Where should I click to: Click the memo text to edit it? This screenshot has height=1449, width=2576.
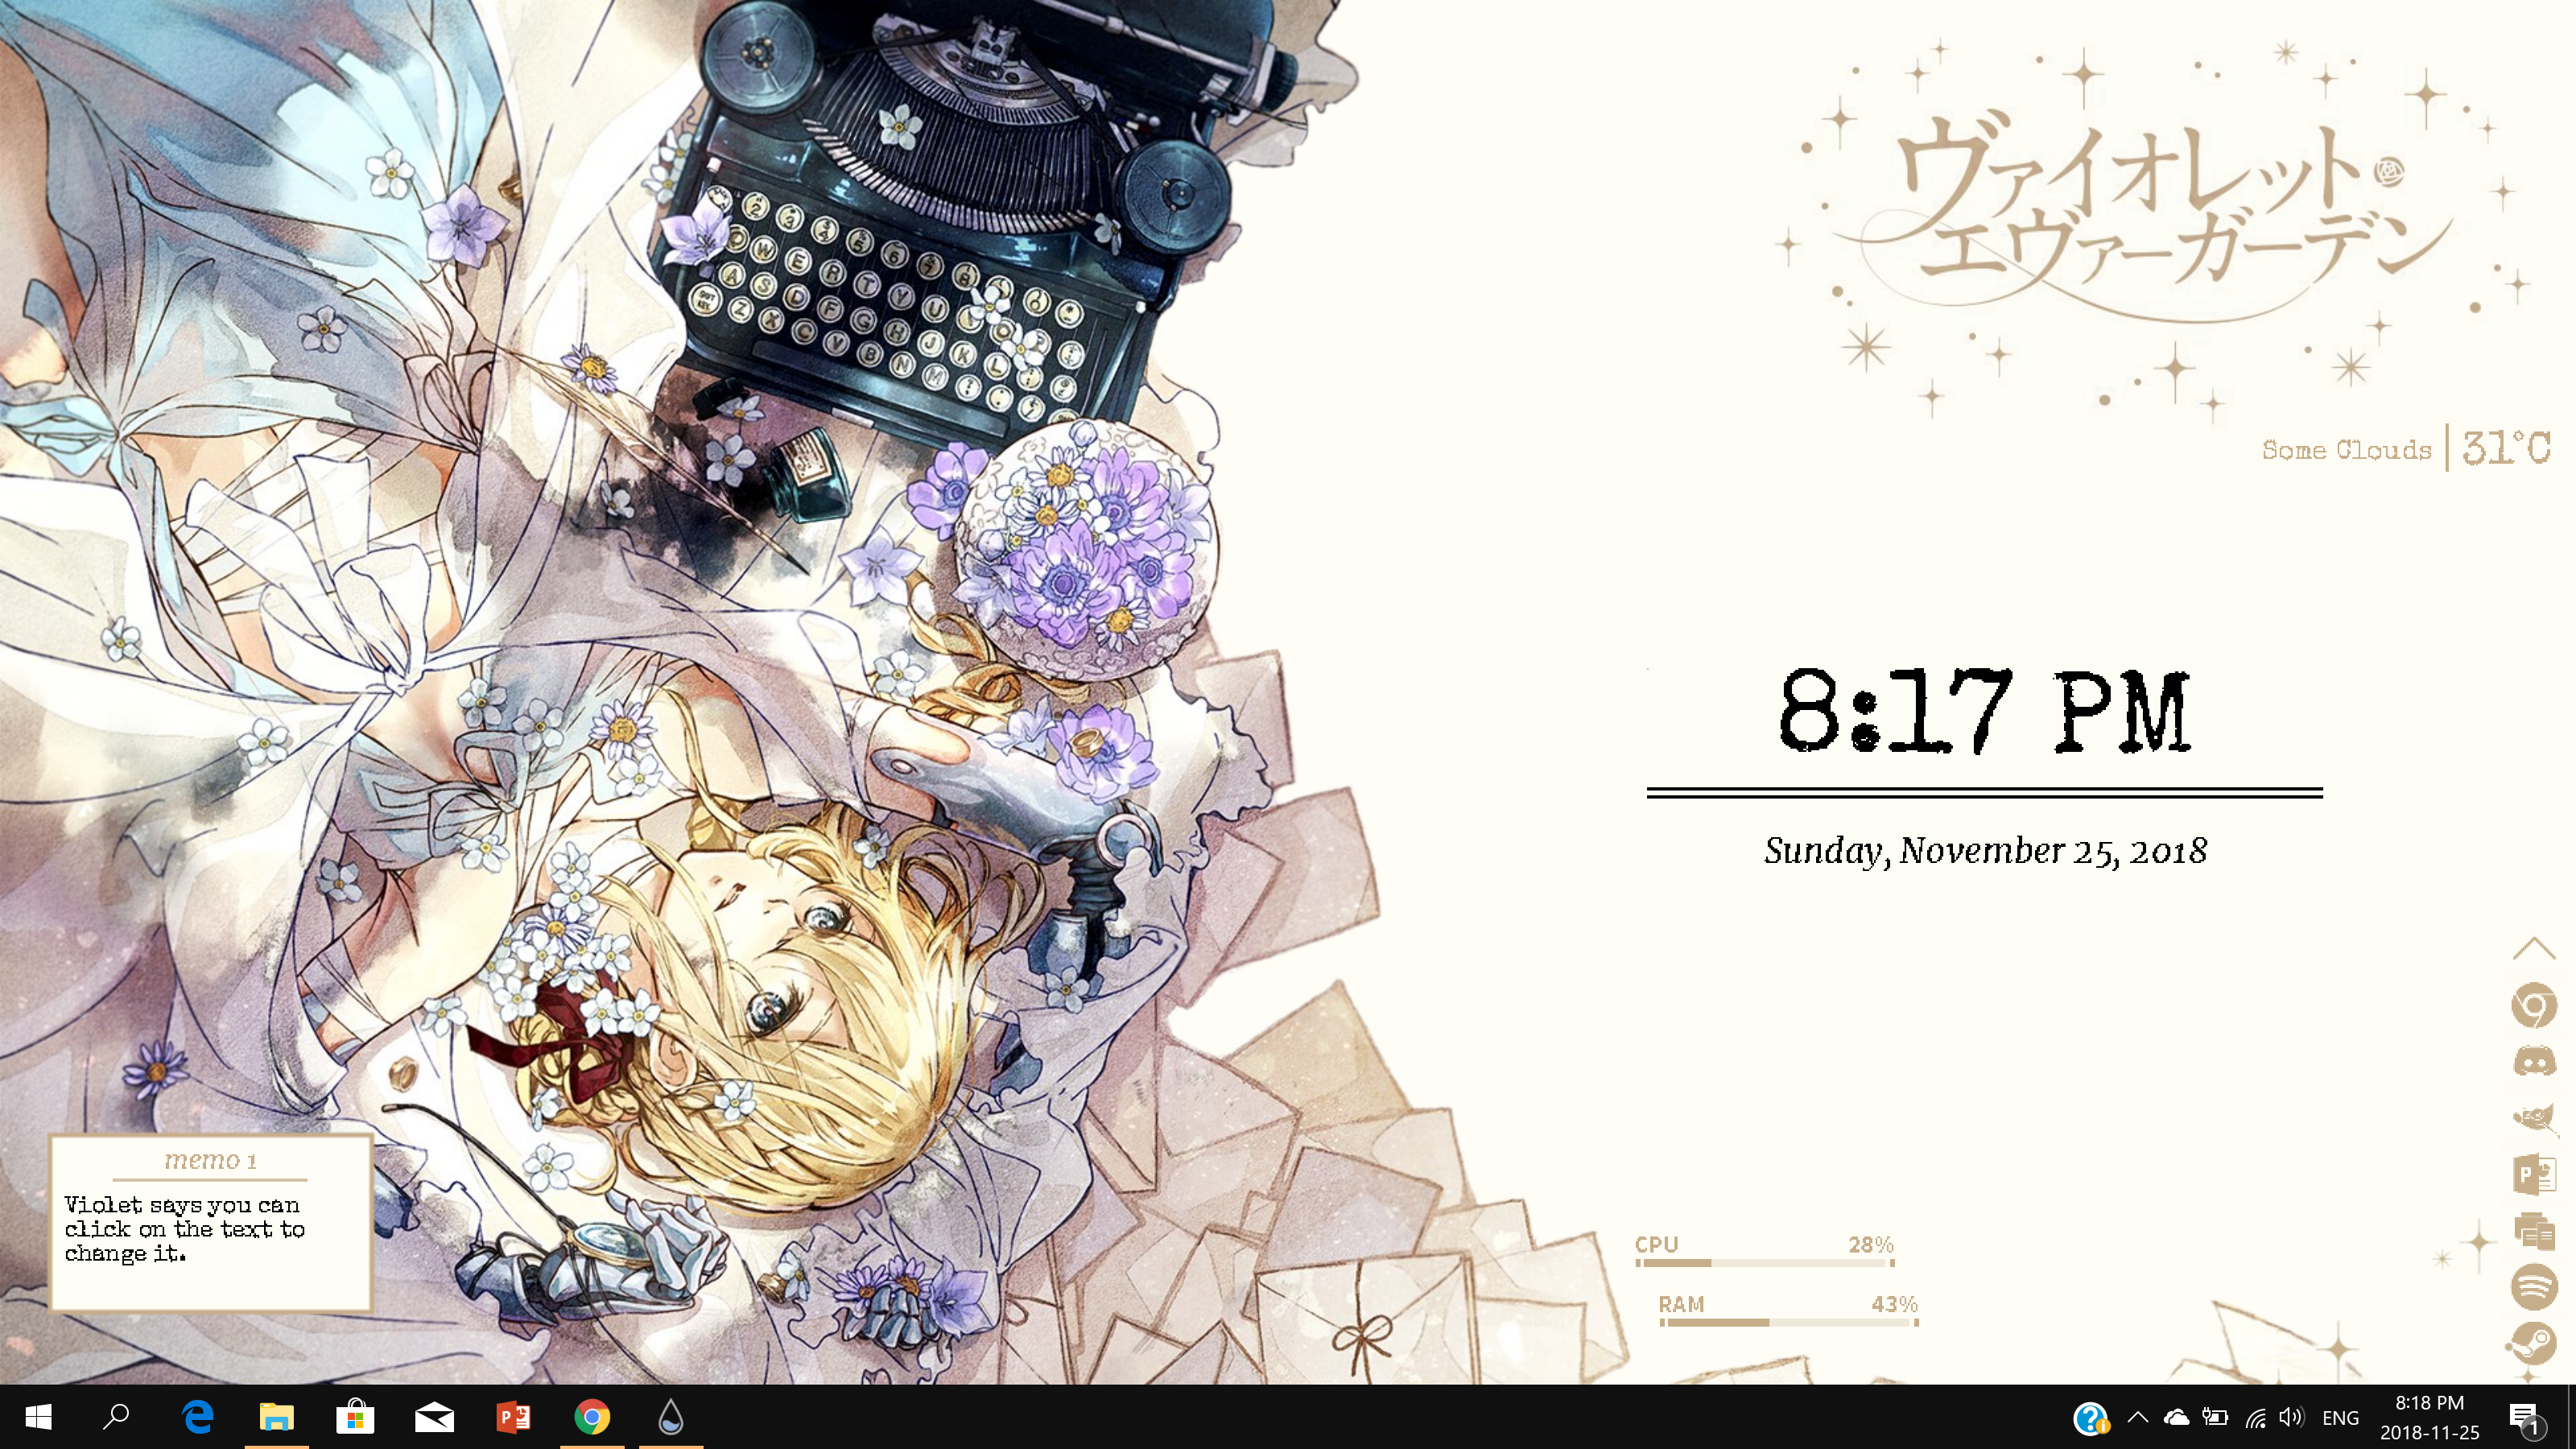click(184, 1229)
